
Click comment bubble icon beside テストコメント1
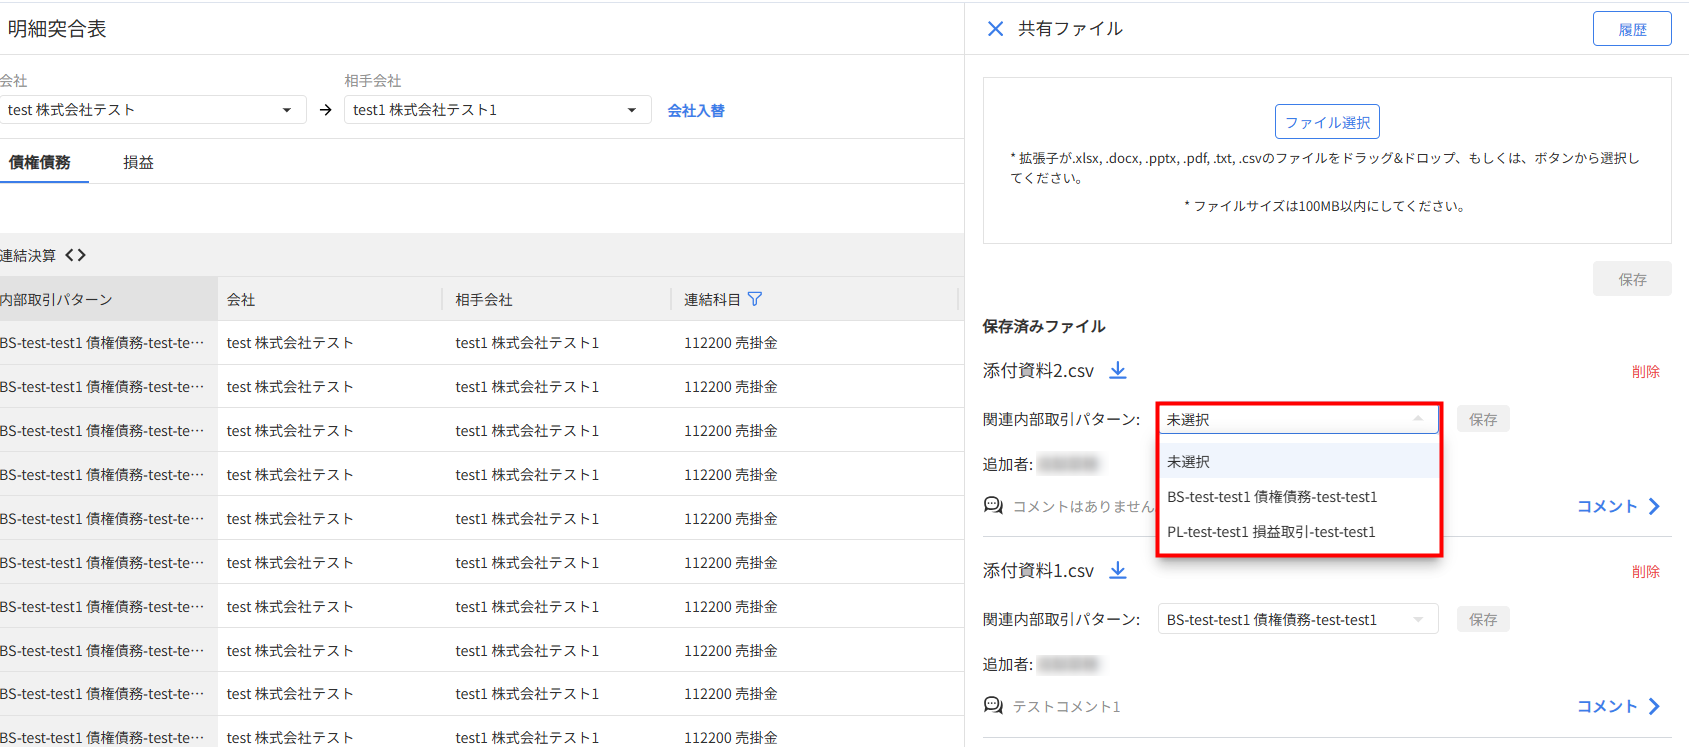tap(993, 706)
